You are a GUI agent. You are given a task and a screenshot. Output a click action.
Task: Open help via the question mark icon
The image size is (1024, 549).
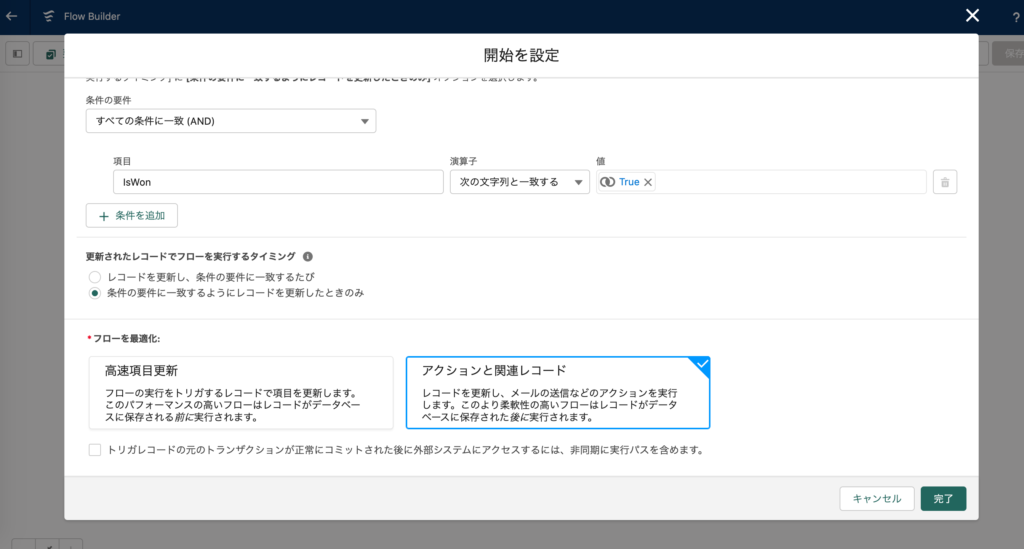pyautogui.click(x=1016, y=16)
